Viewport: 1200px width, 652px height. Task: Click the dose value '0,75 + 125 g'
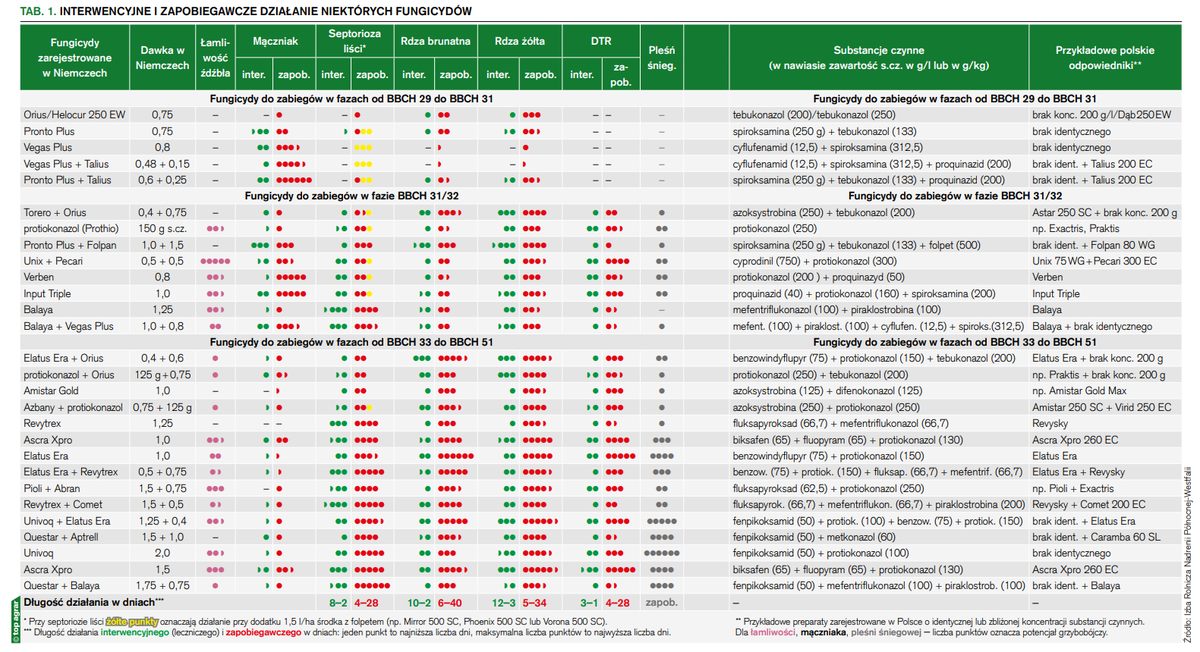(162, 407)
